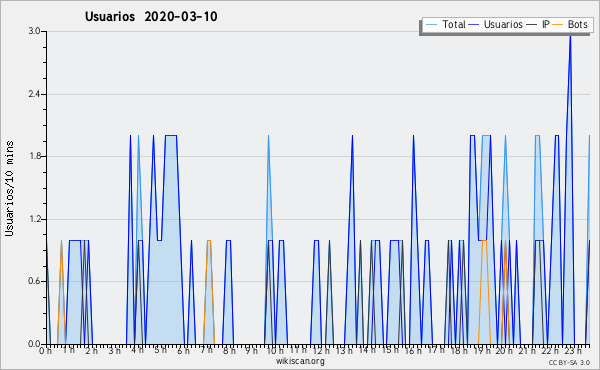The height and width of the screenshot is (370, 600).
Task: Click the light blue Total legend line
Action: pyautogui.click(x=432, y=25)
